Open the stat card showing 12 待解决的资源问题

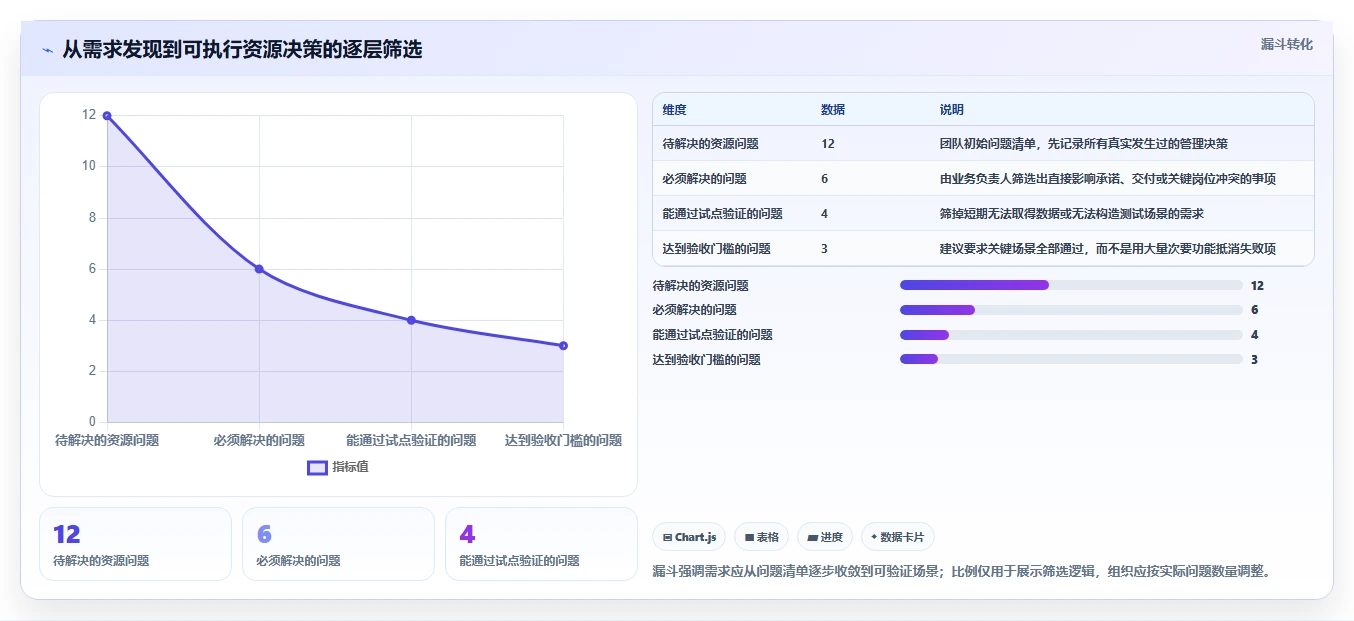click(x=135, y=544)
